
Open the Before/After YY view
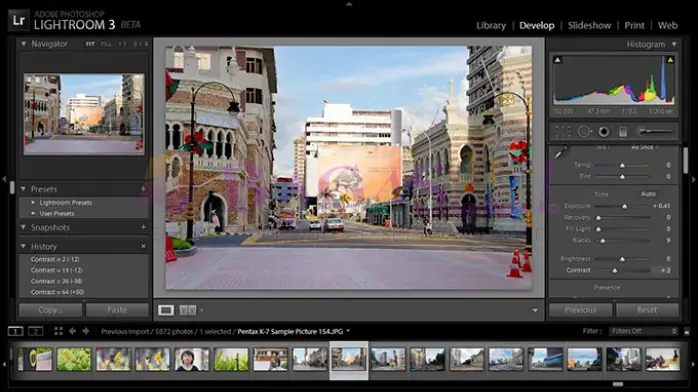(187, 310)
